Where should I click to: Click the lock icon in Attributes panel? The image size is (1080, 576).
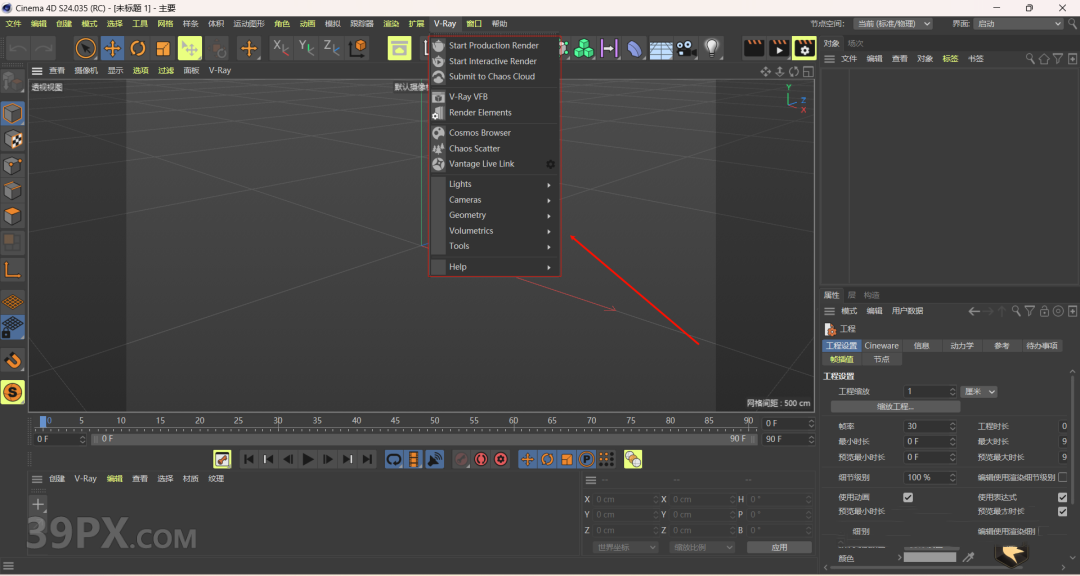[x=1045, y=311]
